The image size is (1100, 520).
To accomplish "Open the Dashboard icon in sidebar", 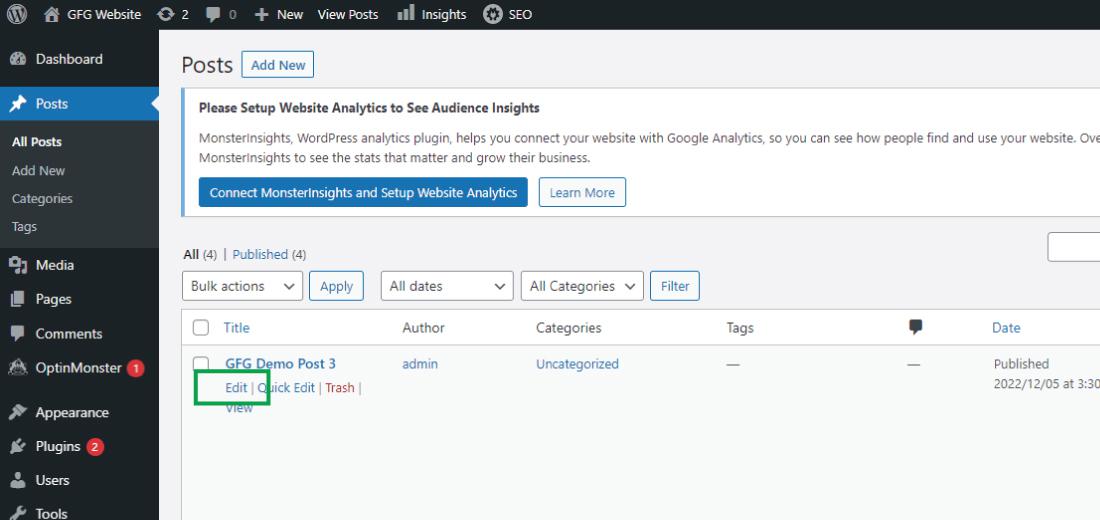I will (x=17, y=59).
